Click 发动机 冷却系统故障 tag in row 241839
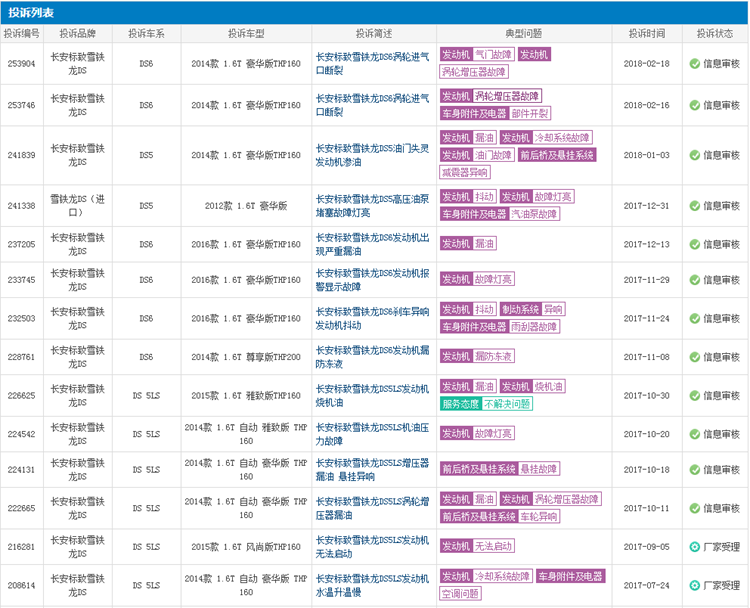The width and height of the screenshot is (750, 608). pyautogui.click(x=546, y=138)
